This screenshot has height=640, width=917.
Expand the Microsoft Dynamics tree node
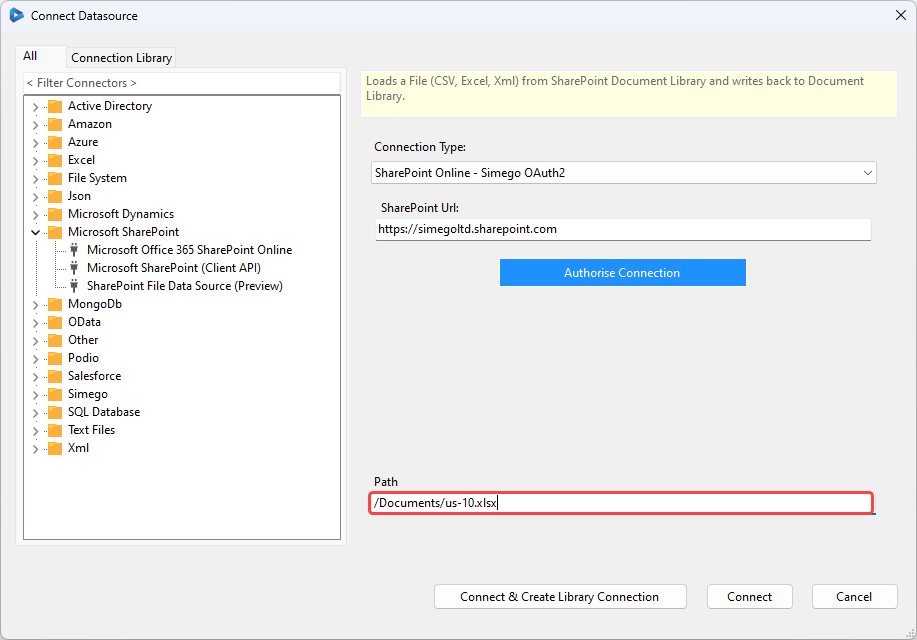(35, 213)
